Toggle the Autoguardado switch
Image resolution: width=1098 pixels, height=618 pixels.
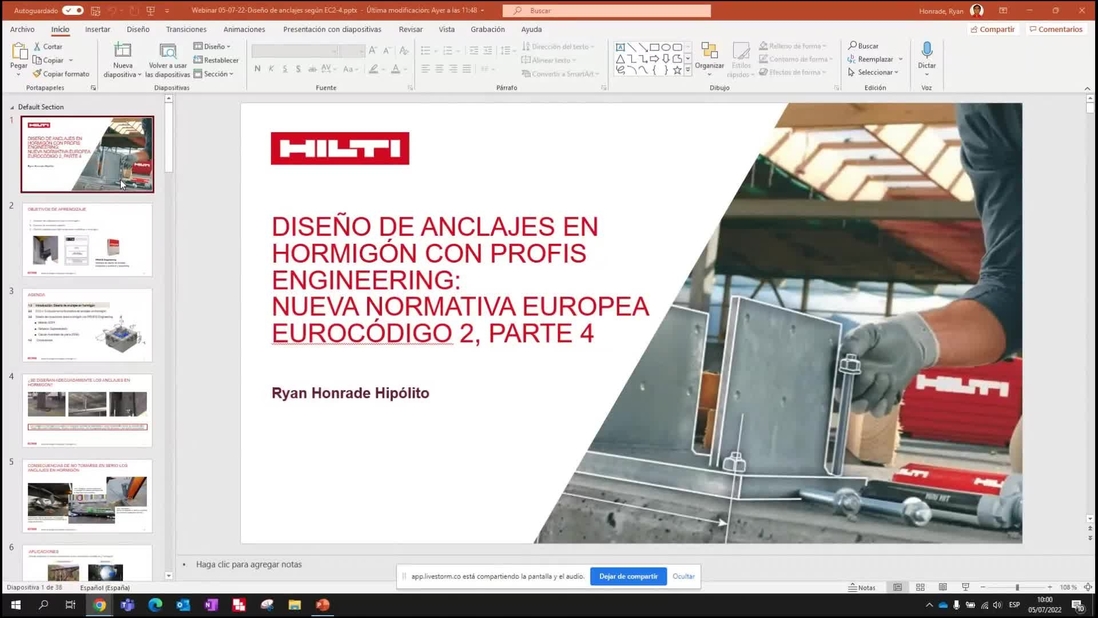73,10
